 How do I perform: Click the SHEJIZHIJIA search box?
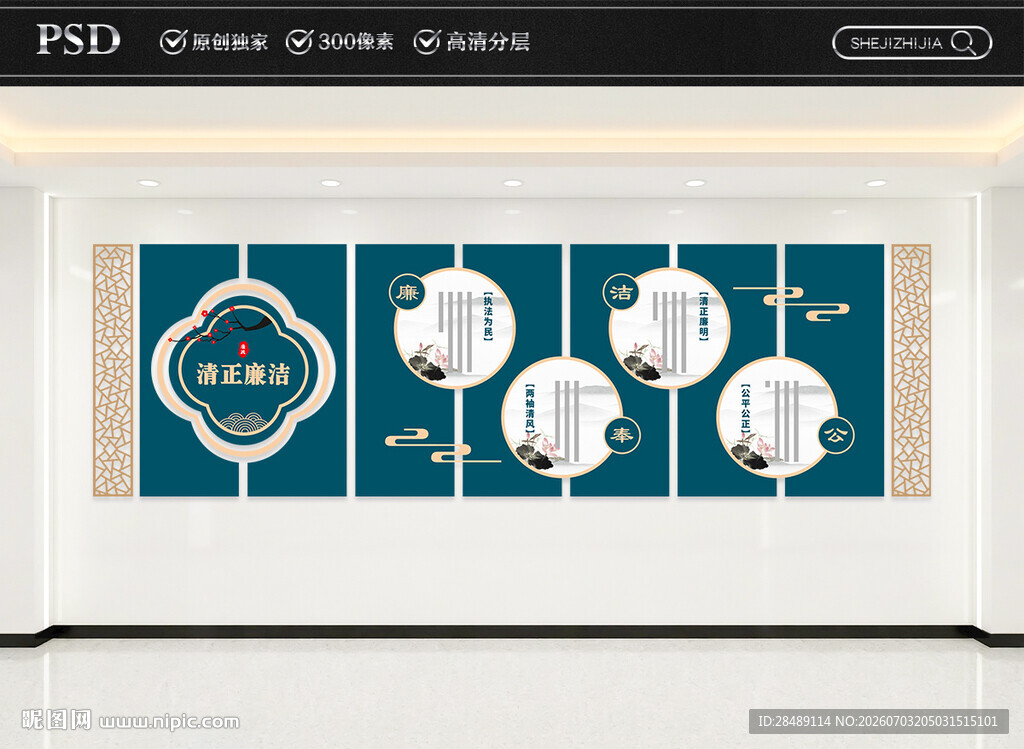(912, 43)
